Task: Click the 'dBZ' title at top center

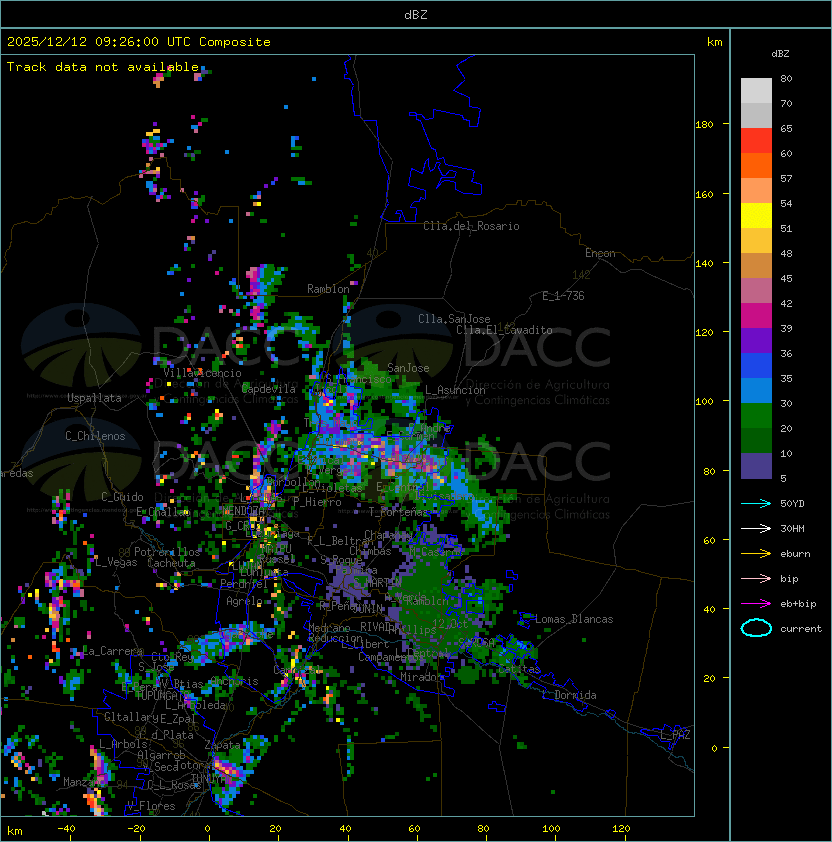Action: pyautogui.click(x=416, y=14)
